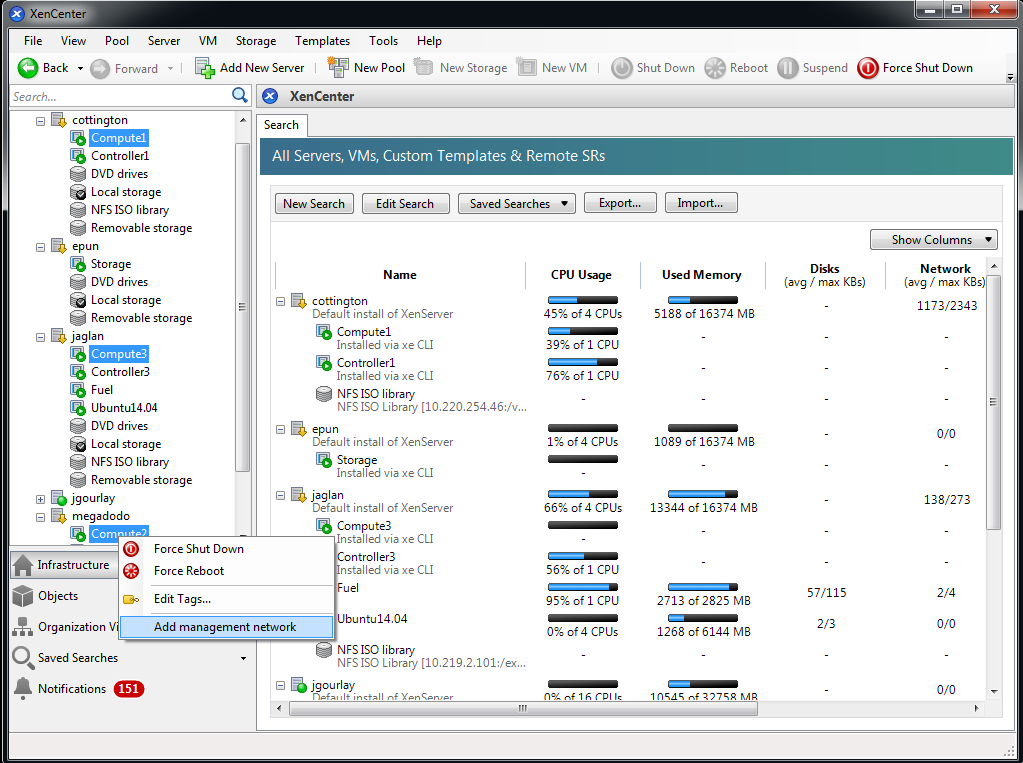Collapse cottington row in search results

pos(281,302)
